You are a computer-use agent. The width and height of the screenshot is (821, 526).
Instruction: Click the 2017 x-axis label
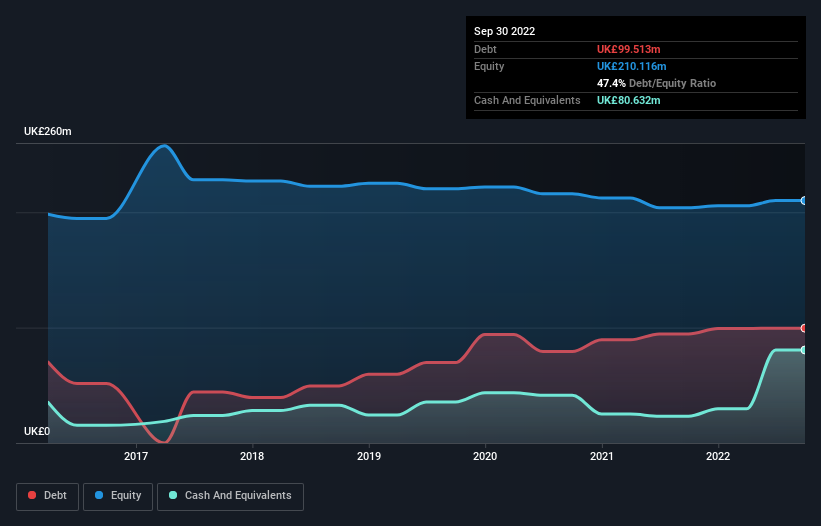[x=136, y=456]
